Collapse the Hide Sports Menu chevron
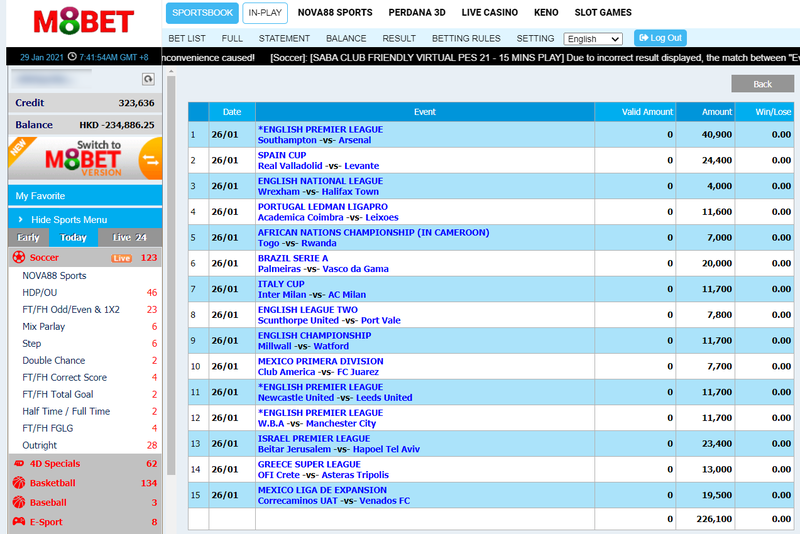The width and height of the screenshot is (800, 534). point(20,219)
